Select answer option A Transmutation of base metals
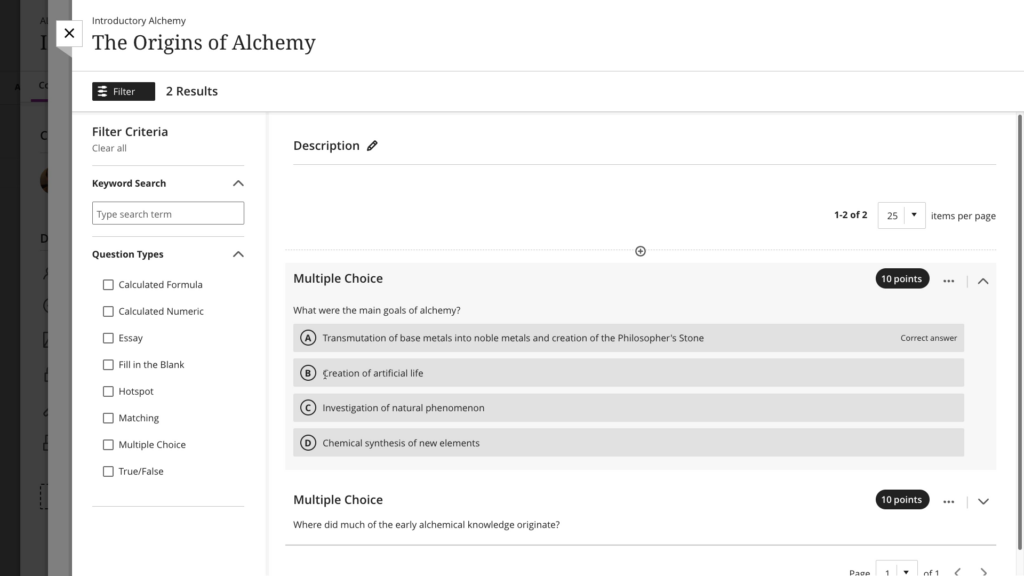The image size is (1024, 576). [628, 338]
